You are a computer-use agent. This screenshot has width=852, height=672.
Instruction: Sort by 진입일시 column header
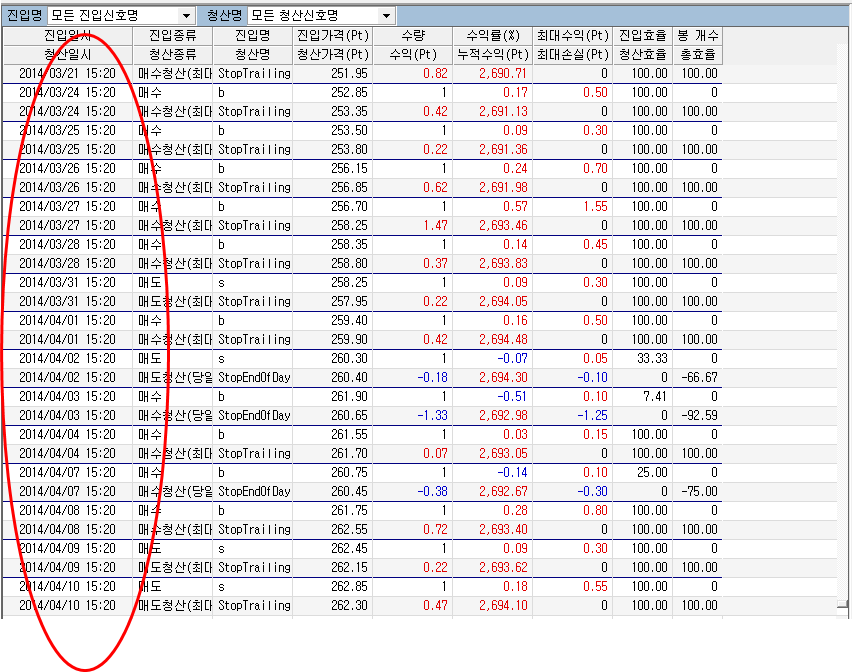[67, 36]
